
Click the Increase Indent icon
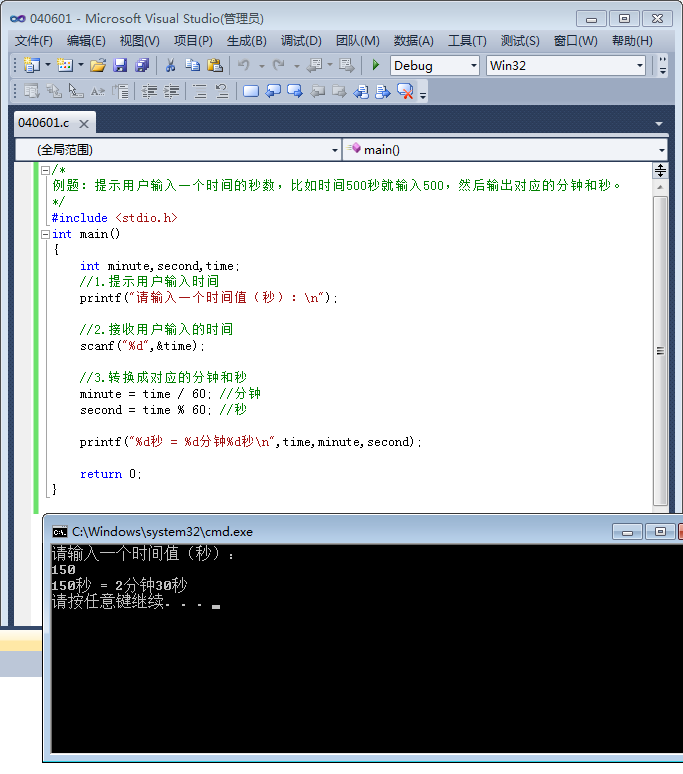tap(171, 91)
